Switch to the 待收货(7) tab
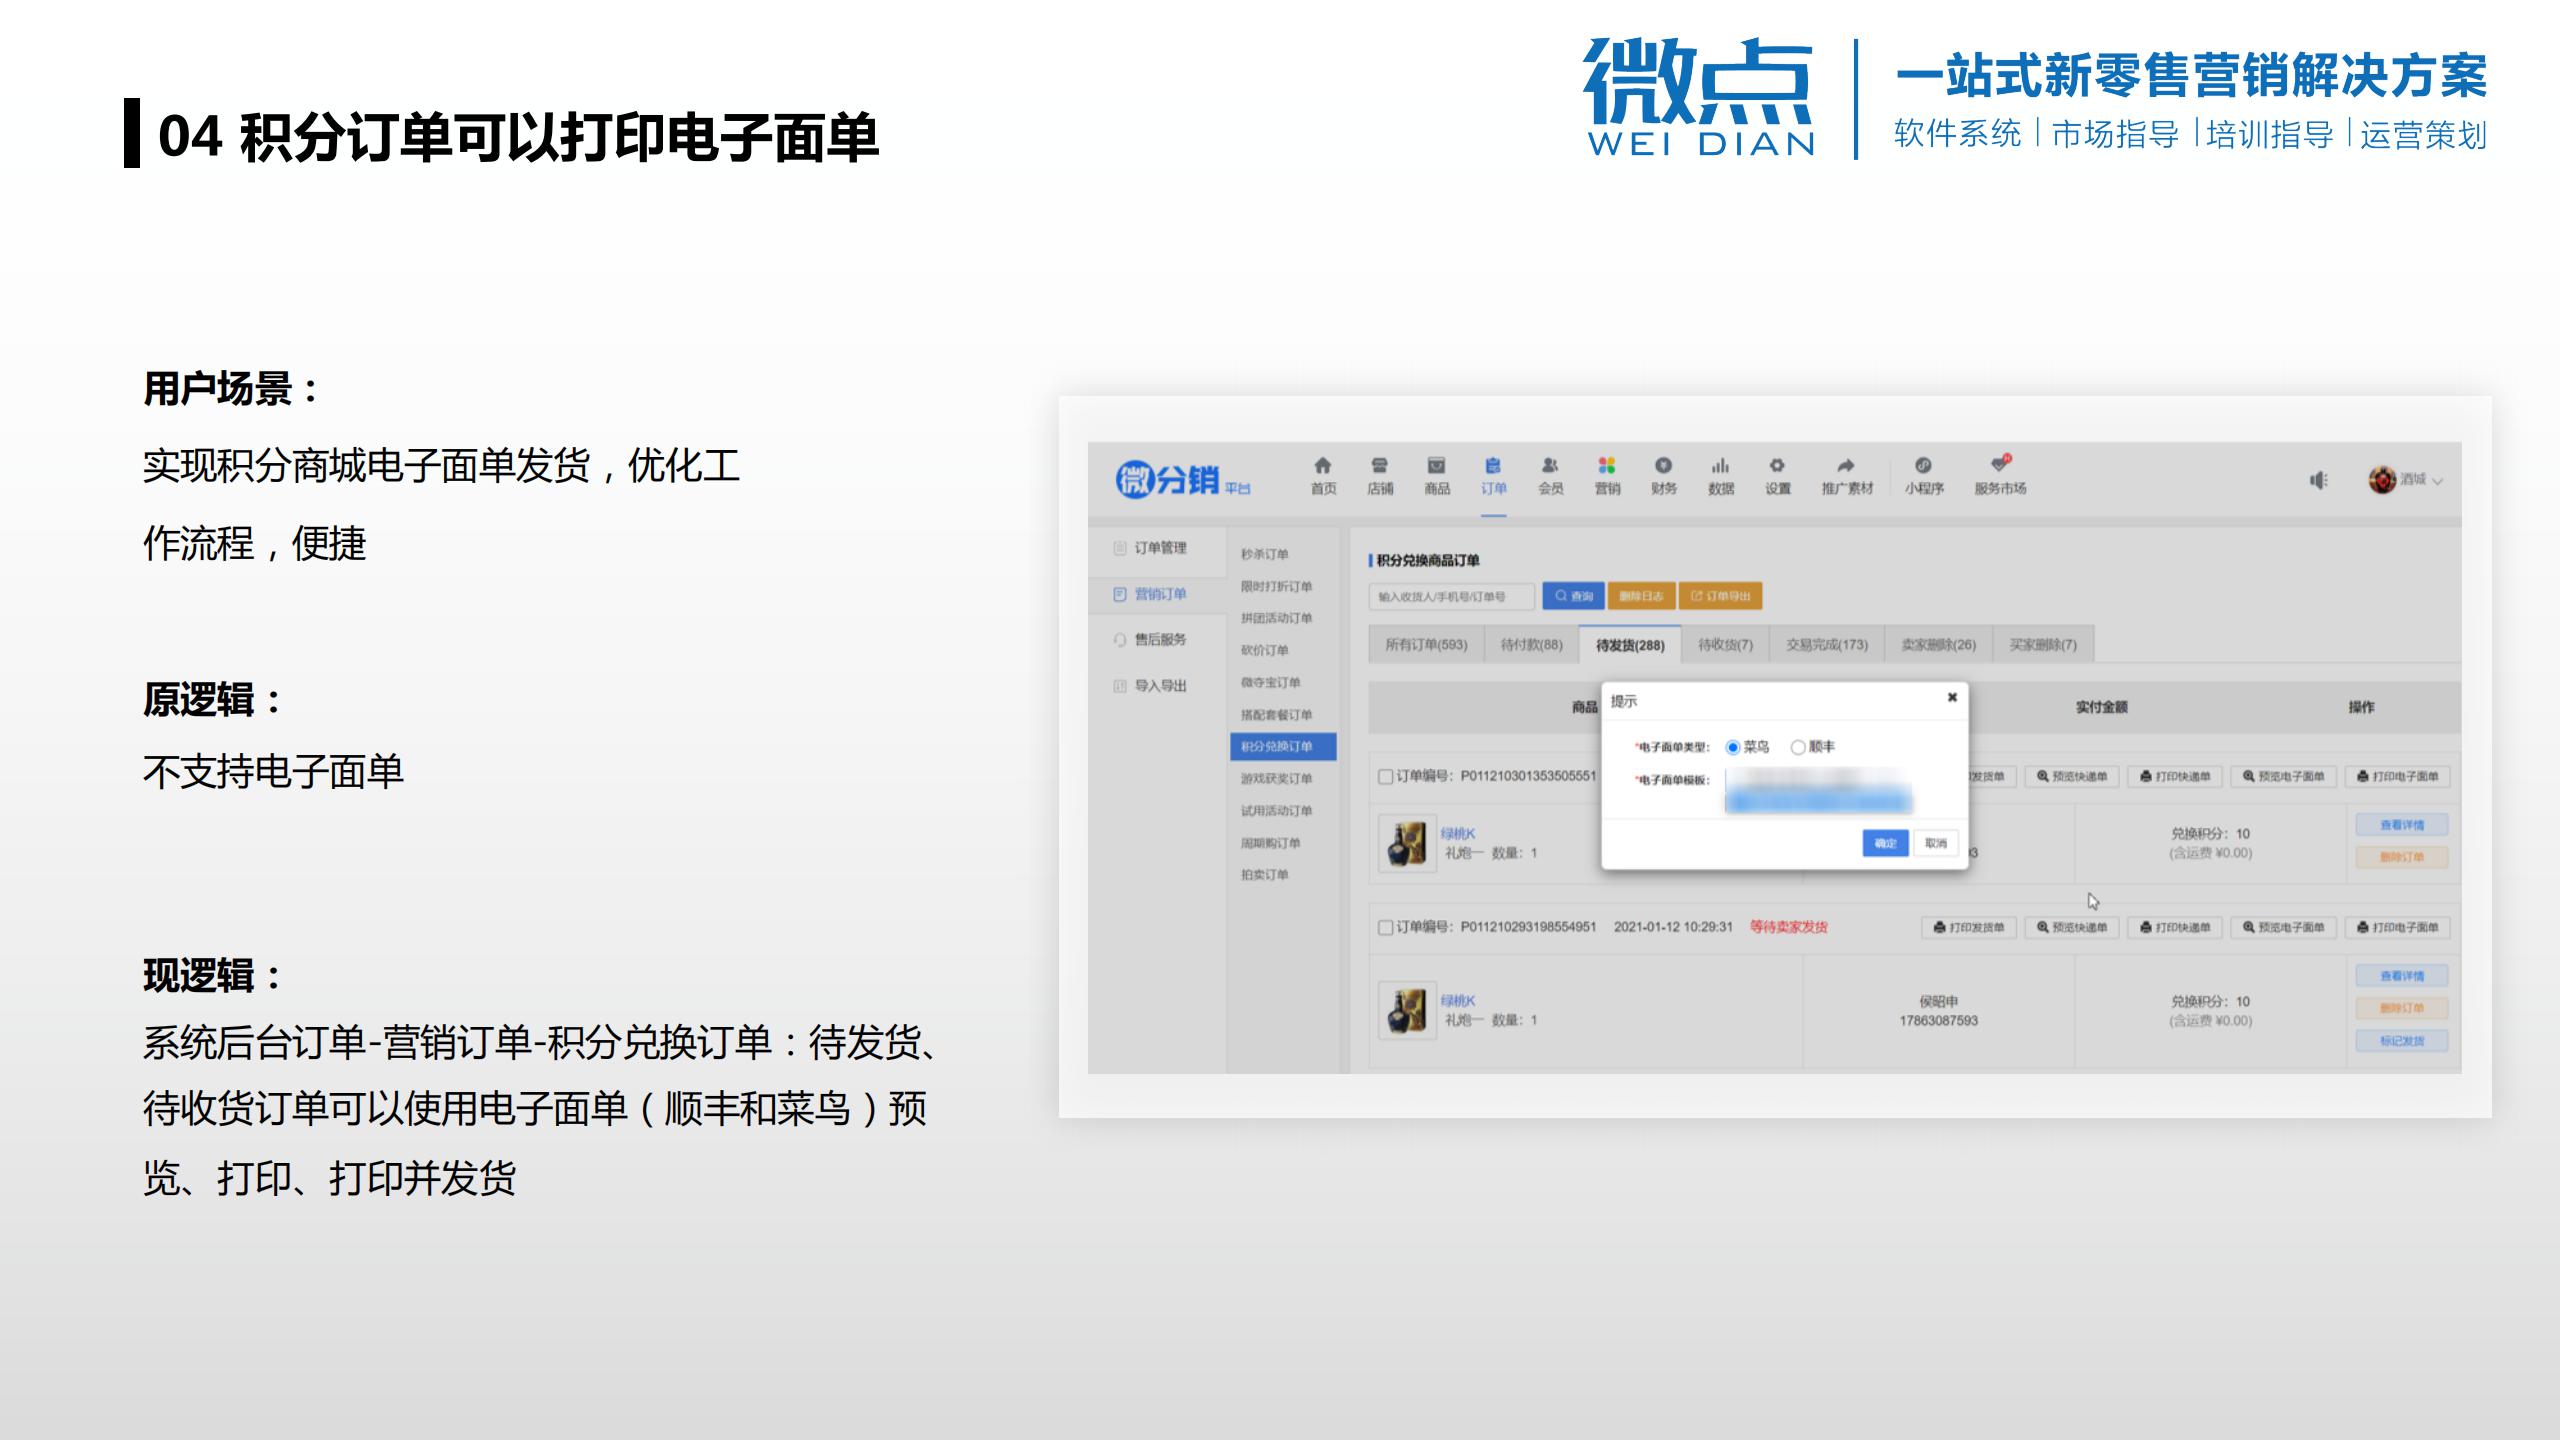Image resolution: width=2560 pixels, height=1440 pixels. [x=1726, y=645]
